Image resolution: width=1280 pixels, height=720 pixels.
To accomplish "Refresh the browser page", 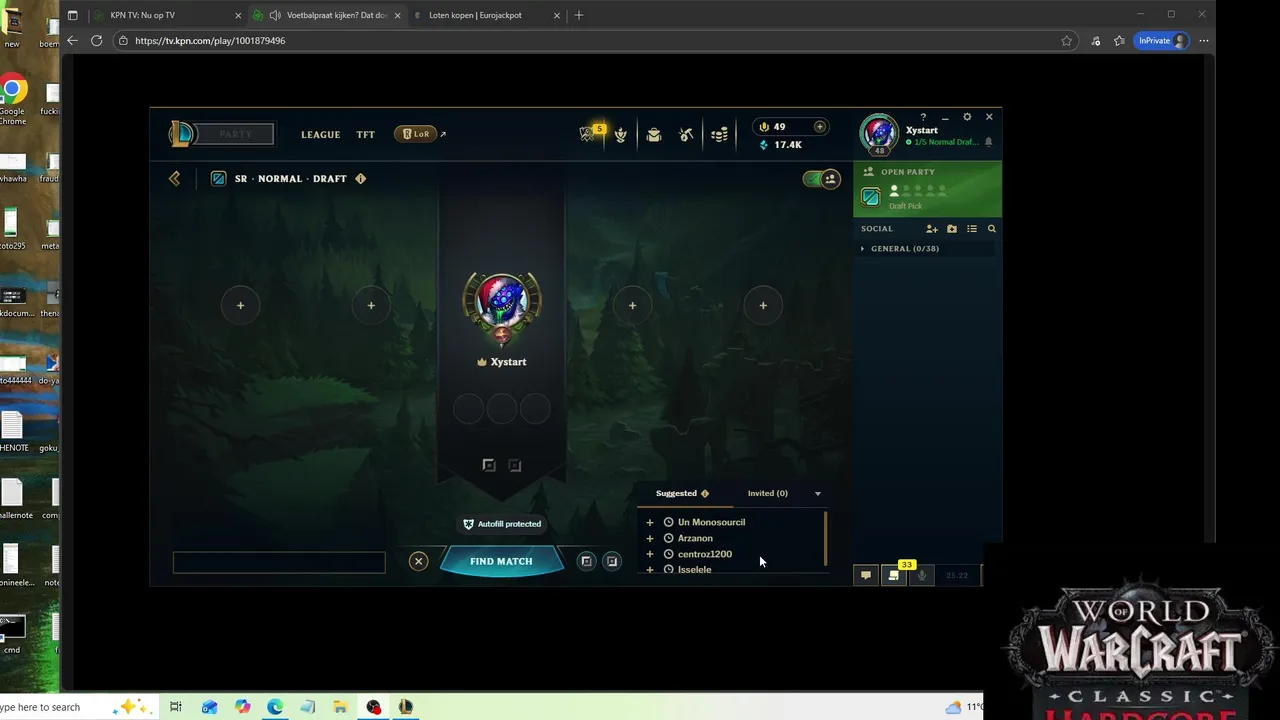I will (96, 41).
